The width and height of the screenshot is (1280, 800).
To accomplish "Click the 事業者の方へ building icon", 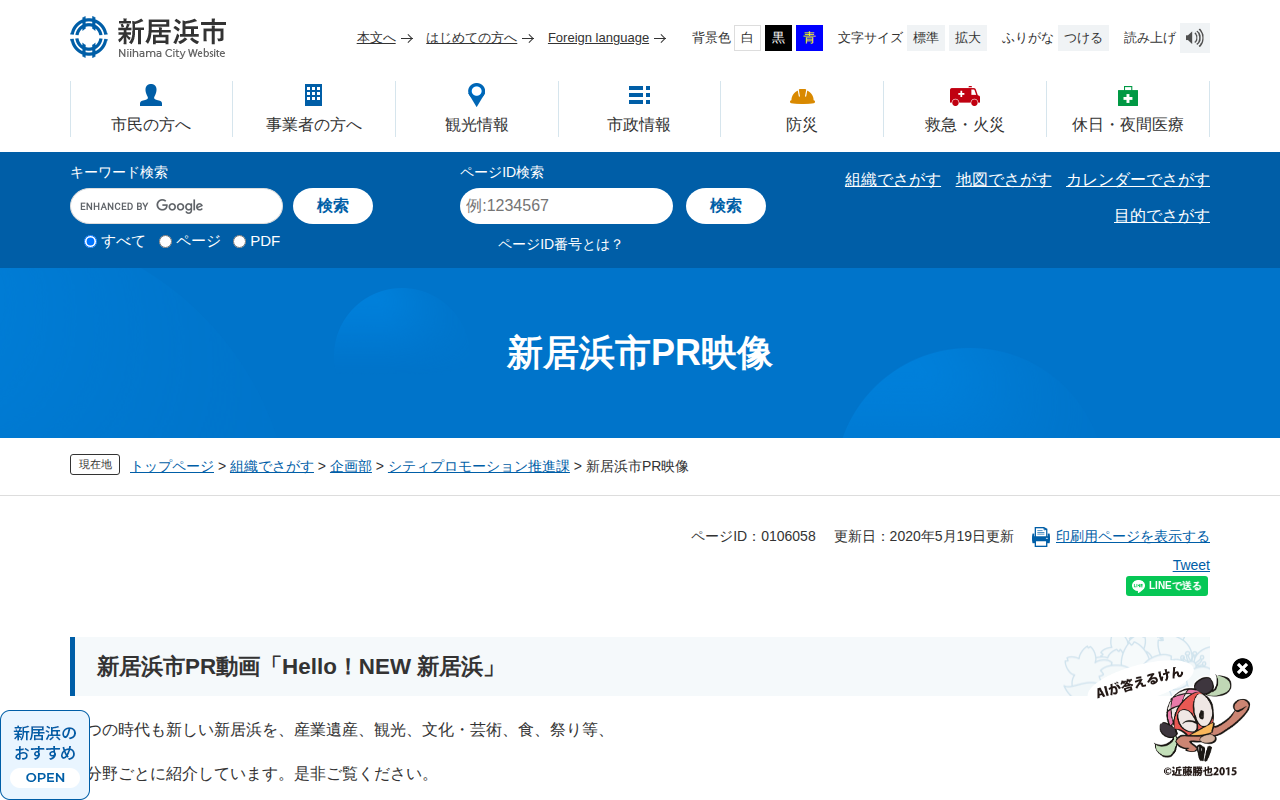I will [x=313, y=95].
